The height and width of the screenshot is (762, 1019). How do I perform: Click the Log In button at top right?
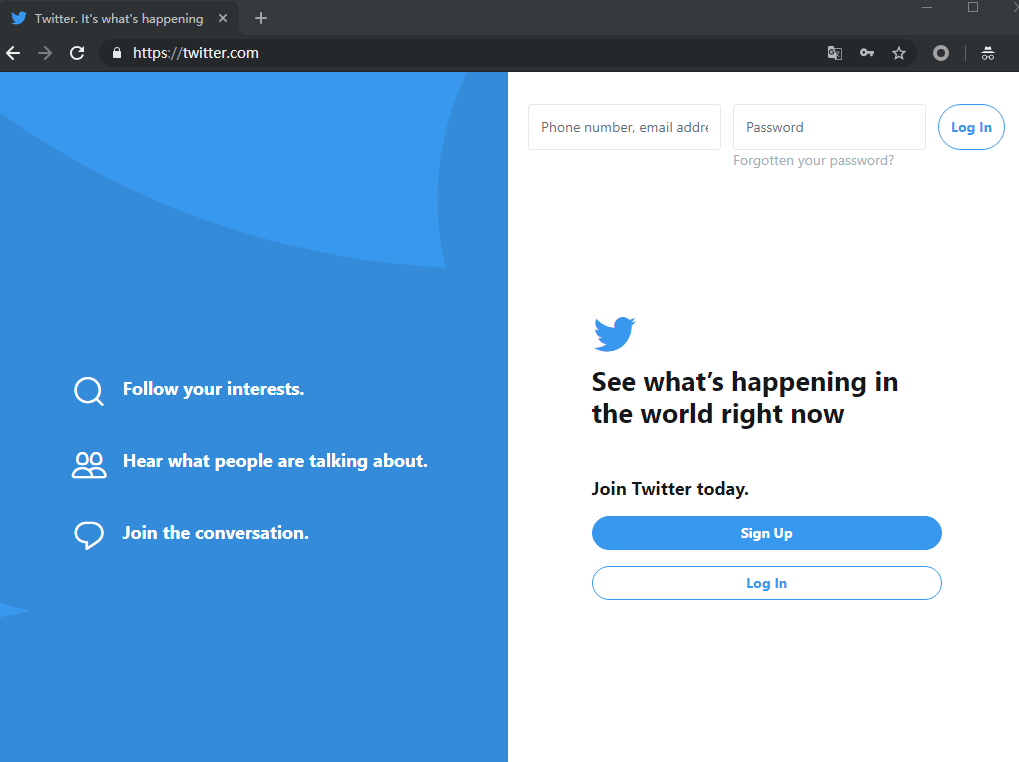click(x=971, y=127)
